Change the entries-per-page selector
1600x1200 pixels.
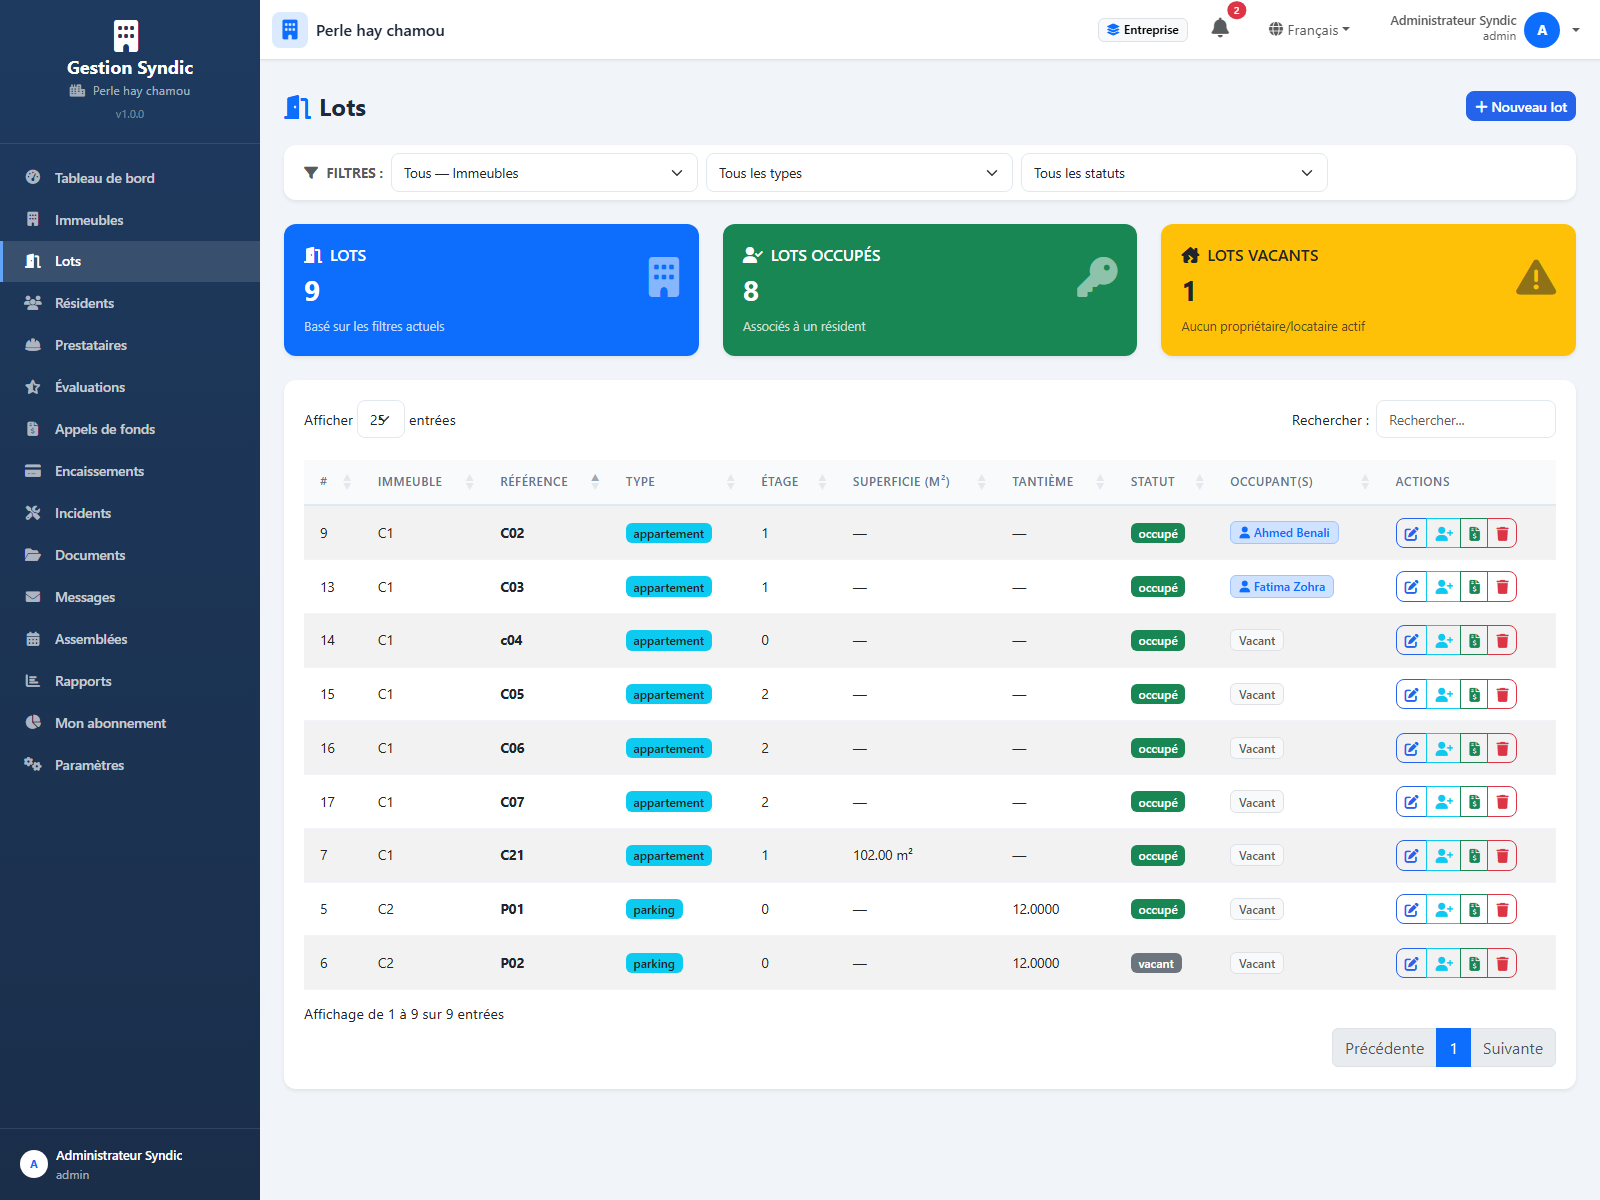[381, 419]
